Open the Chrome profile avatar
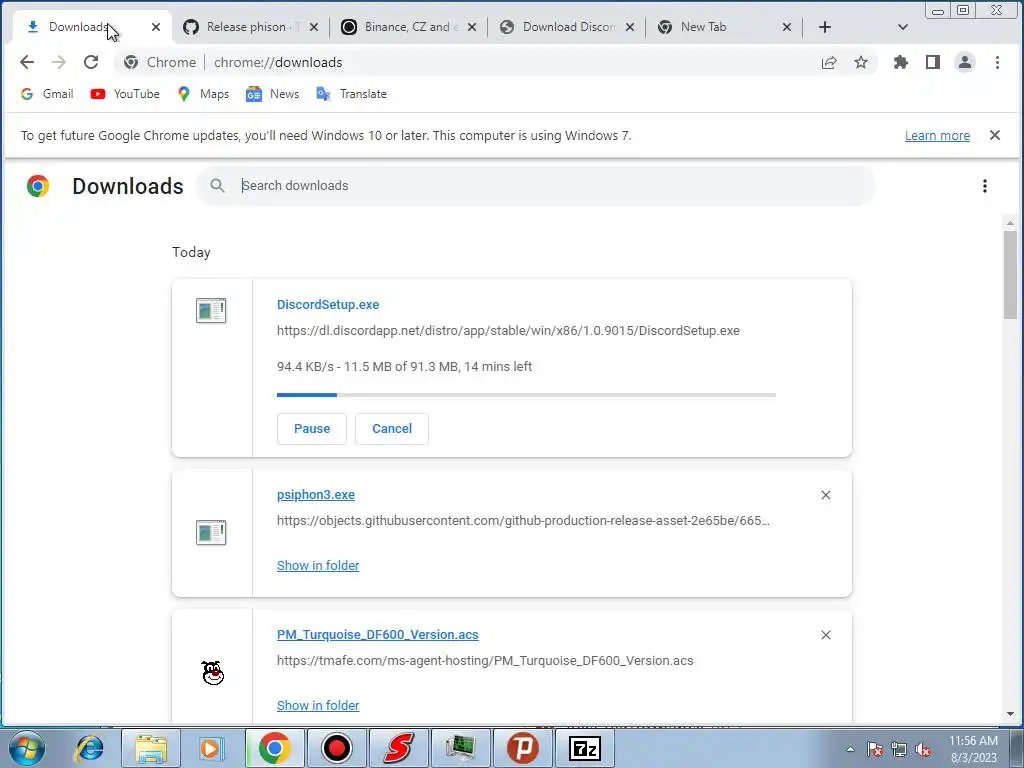This screenshot has width=1024, height=768. tap(965, 62)
